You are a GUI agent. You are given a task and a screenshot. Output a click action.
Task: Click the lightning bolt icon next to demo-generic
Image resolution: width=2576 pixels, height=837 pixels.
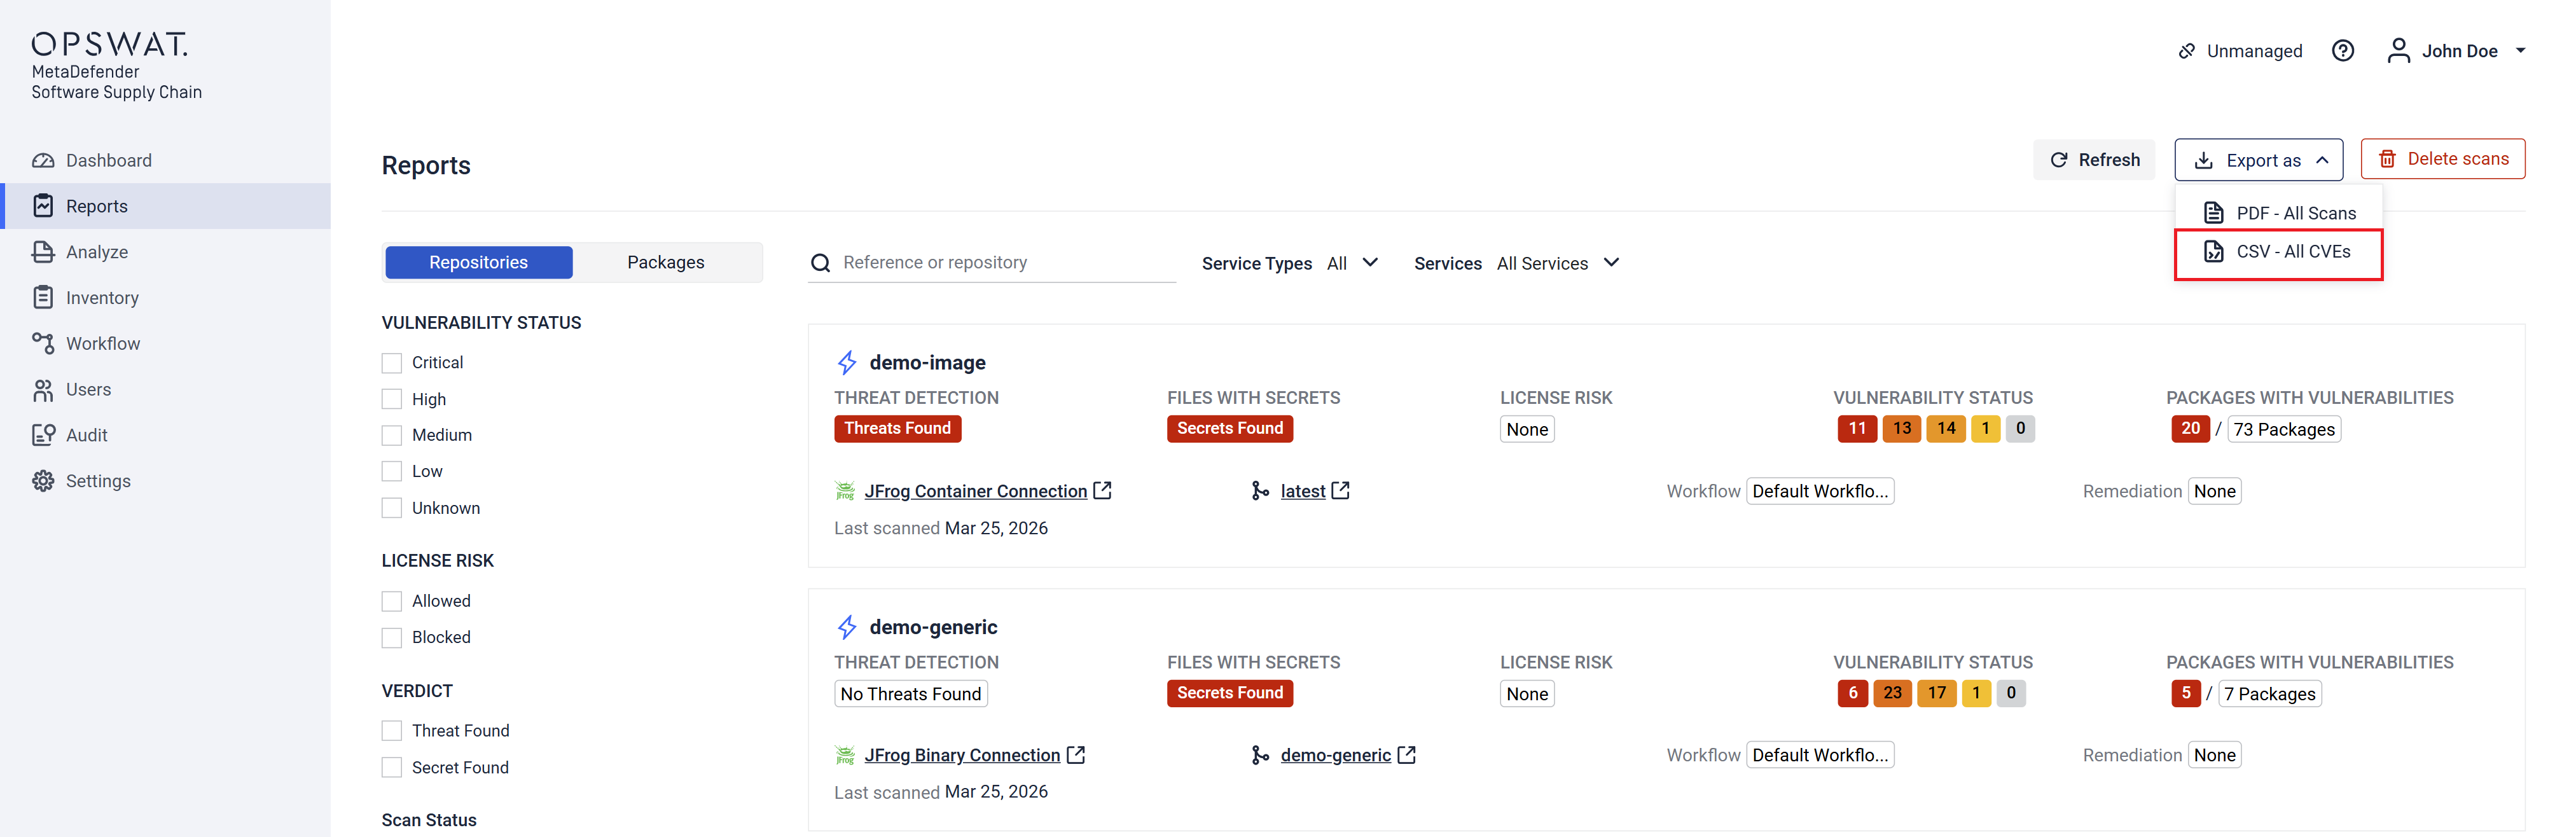[847, 627]
